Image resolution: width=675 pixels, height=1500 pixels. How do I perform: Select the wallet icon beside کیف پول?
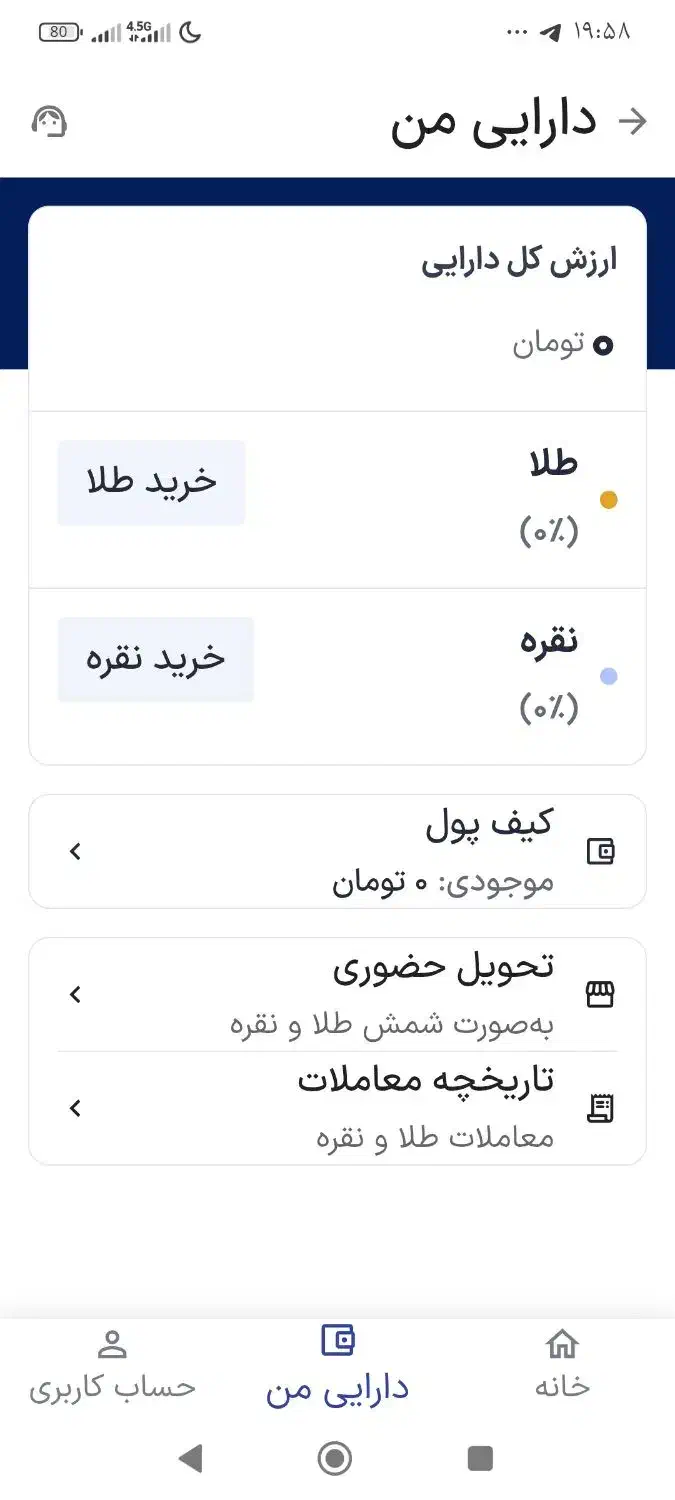(x=600, y=851)
